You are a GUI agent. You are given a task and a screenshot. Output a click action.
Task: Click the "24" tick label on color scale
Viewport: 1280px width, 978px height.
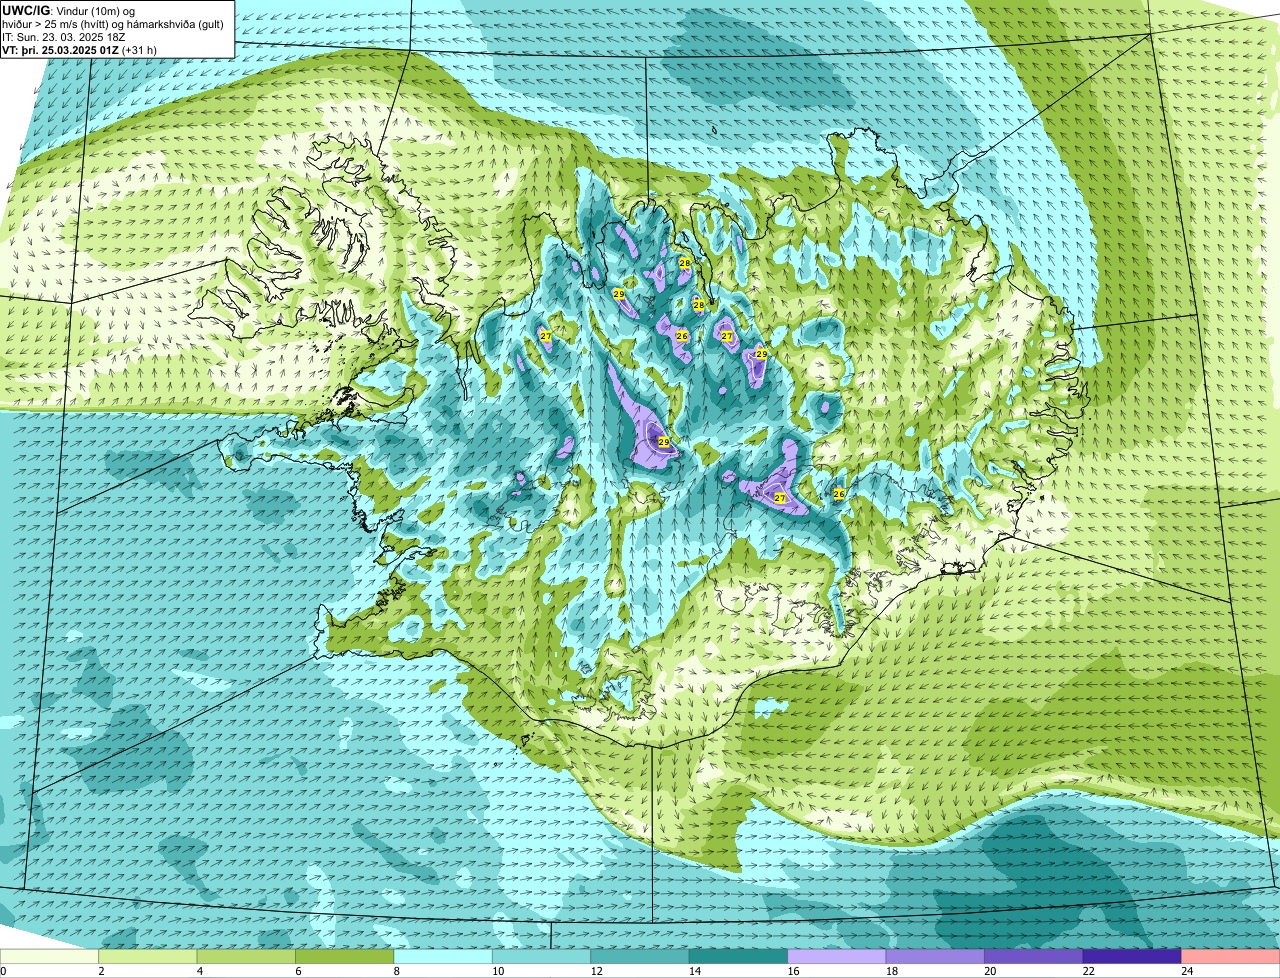(1187, 971)
